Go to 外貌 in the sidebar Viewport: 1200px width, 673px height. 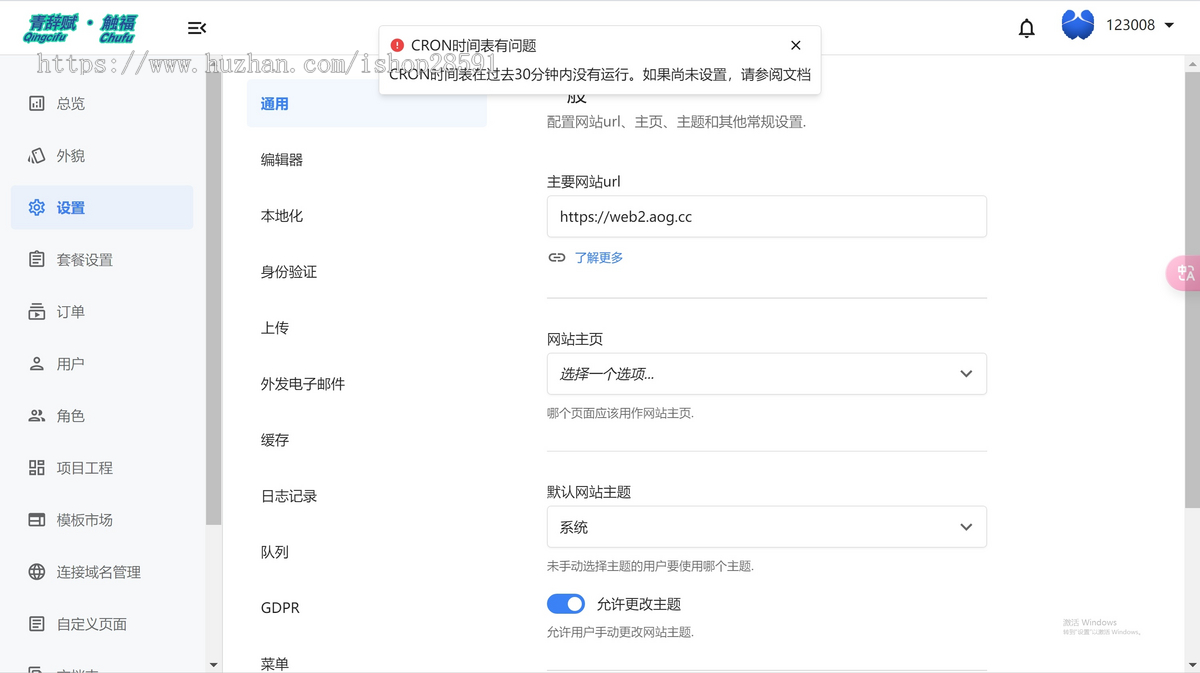tap(102, 155)
